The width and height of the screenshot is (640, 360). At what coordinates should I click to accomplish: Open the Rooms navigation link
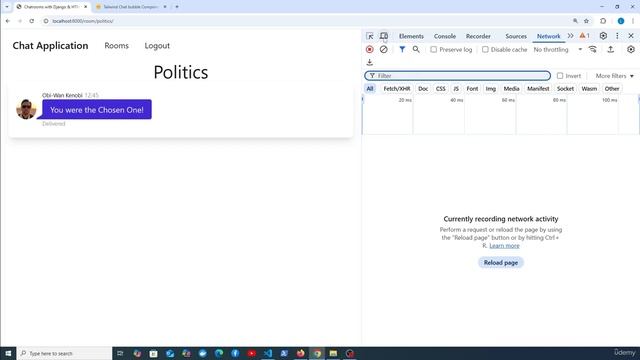116,46
